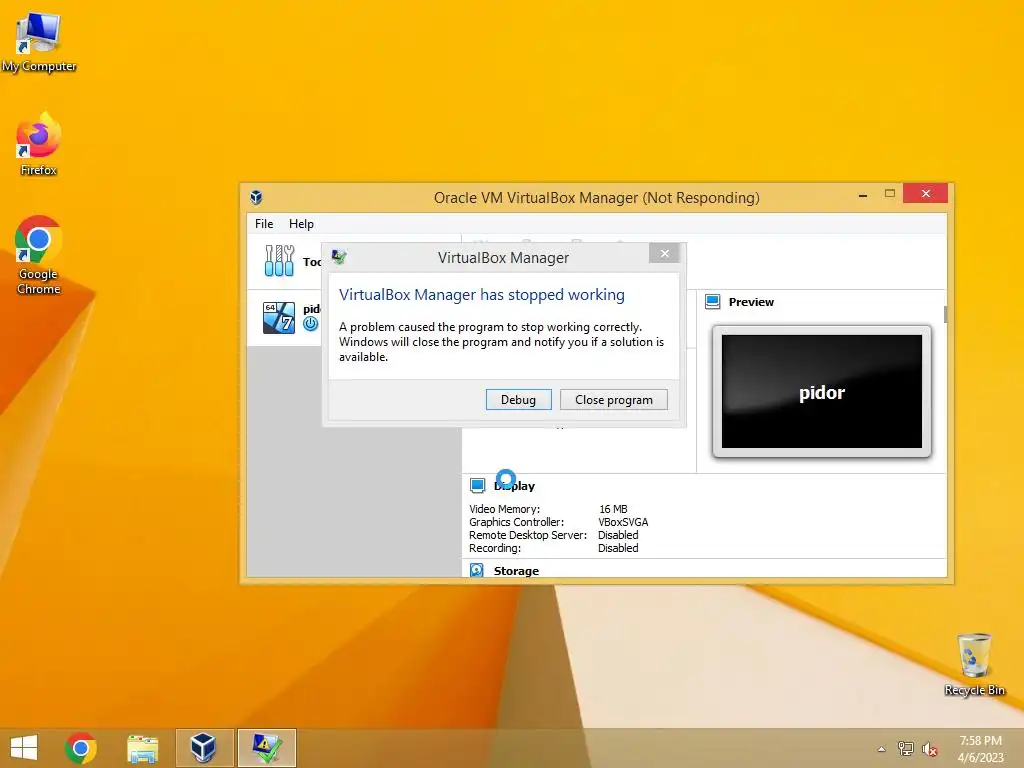Open the Help menu in VirtualBox Manager
The width and height of the screenshot is (1024, 768).
coord(301,223)
